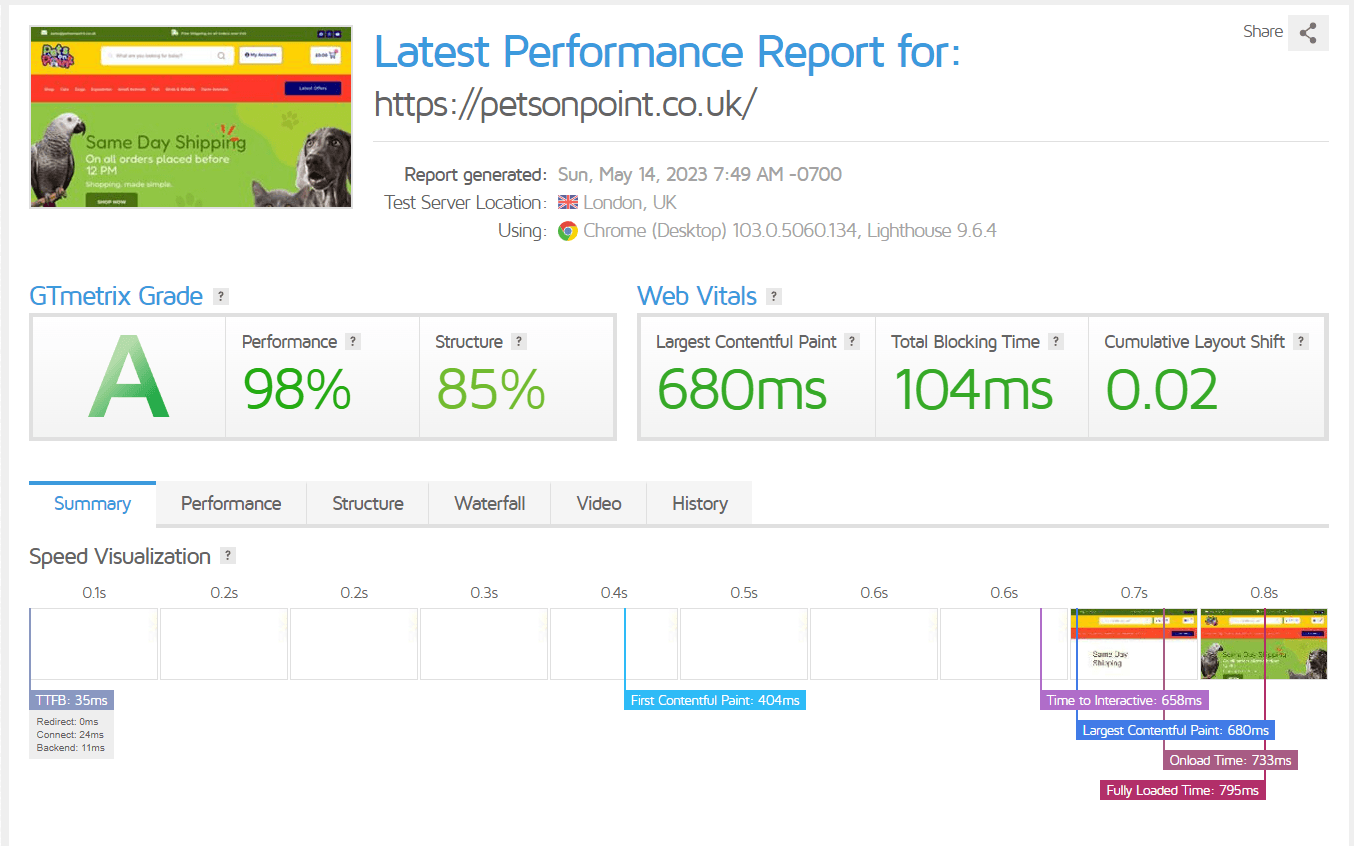Image resolution: width=1354 pixels, height=846 pixels.
Task: Click the London, UK location text
Action: coord(630,202)
